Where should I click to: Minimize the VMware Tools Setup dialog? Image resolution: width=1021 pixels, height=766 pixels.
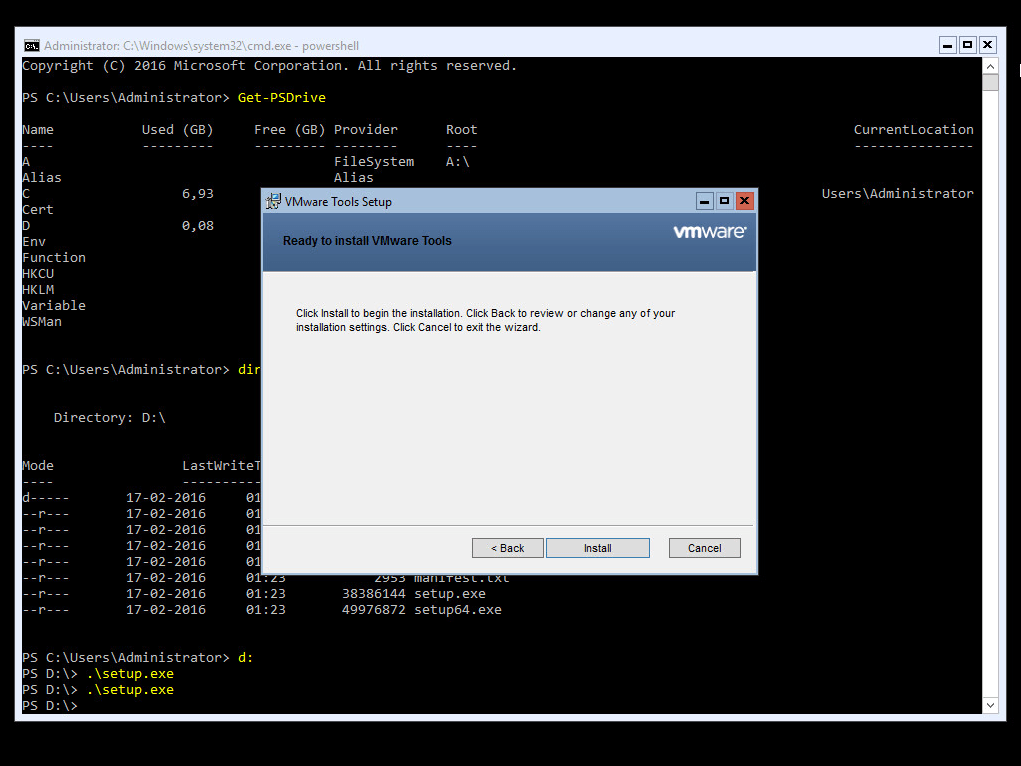(x=705, y=201)
